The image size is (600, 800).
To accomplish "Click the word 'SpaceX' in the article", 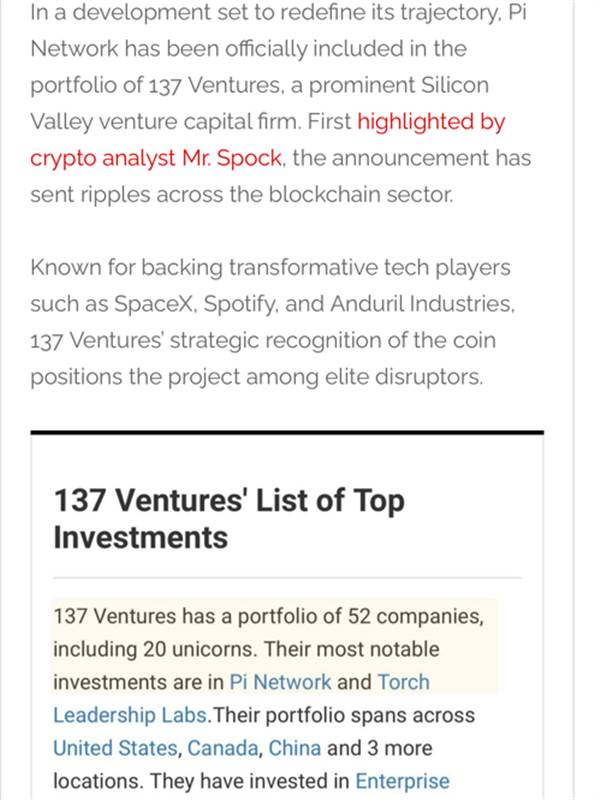I will (x=154, y=305).
